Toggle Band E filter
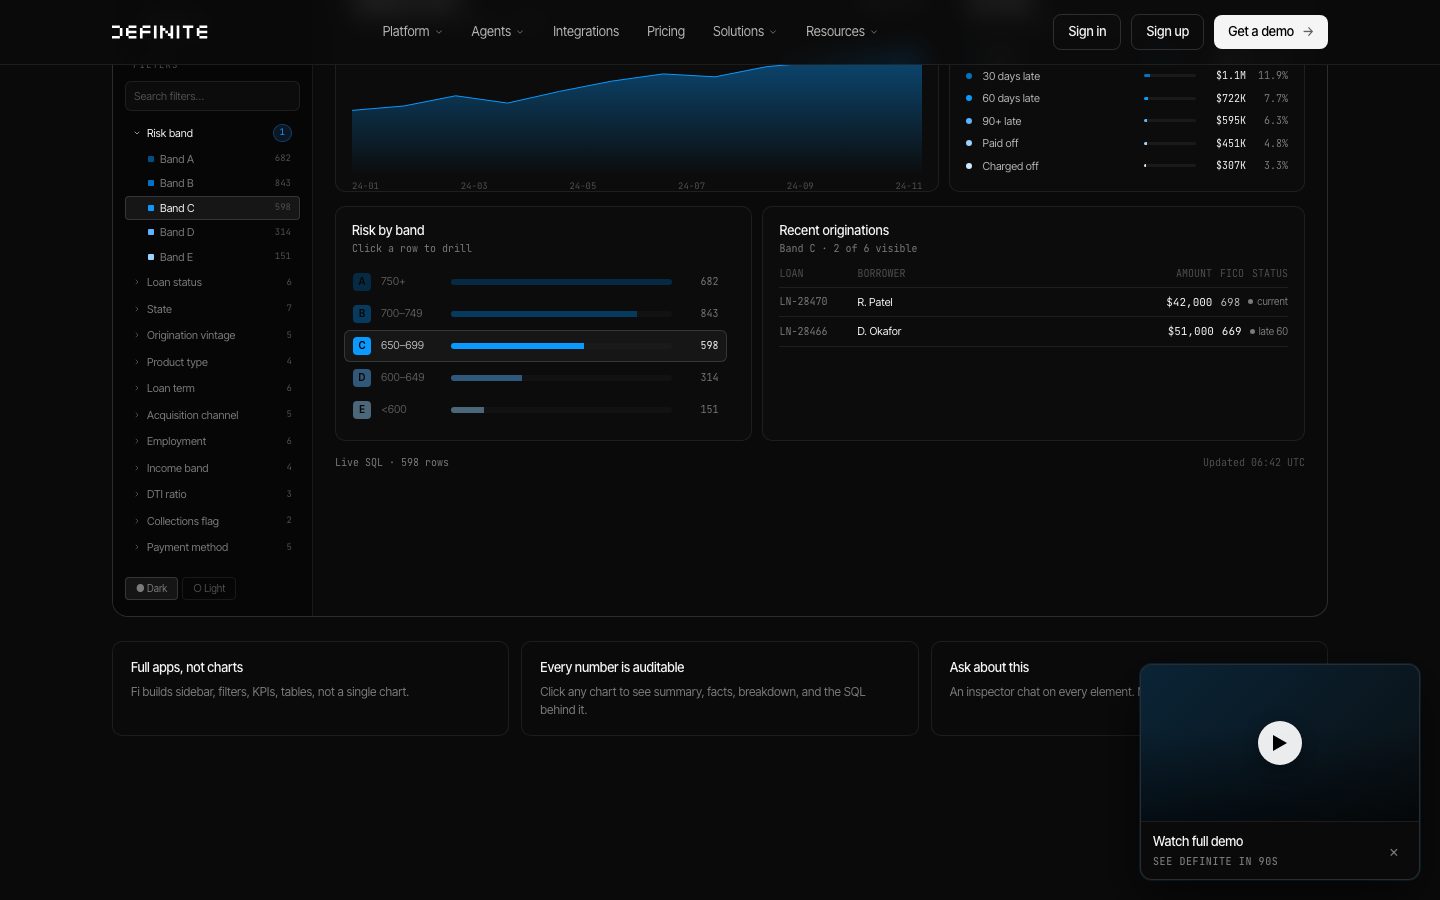 (x=212, y=257)
